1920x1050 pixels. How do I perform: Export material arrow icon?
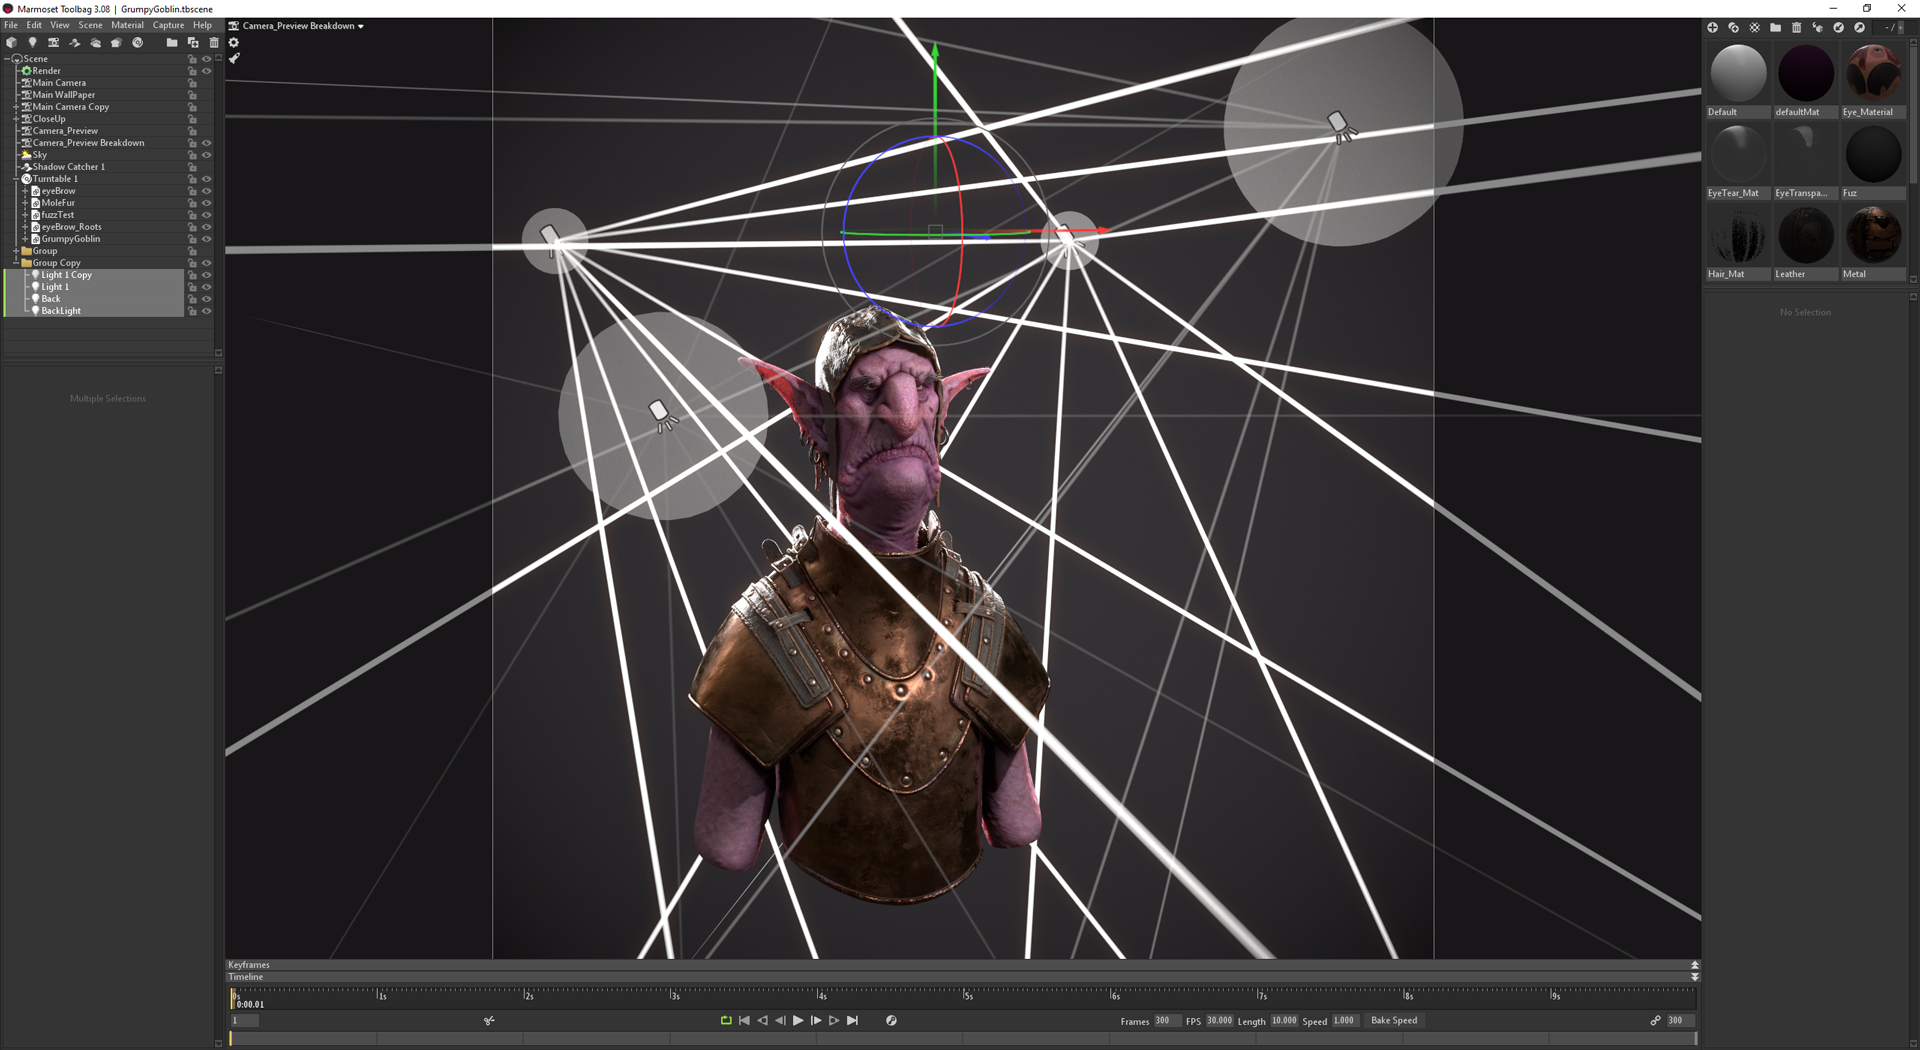pyautogui.click(x=1859, y=28)
